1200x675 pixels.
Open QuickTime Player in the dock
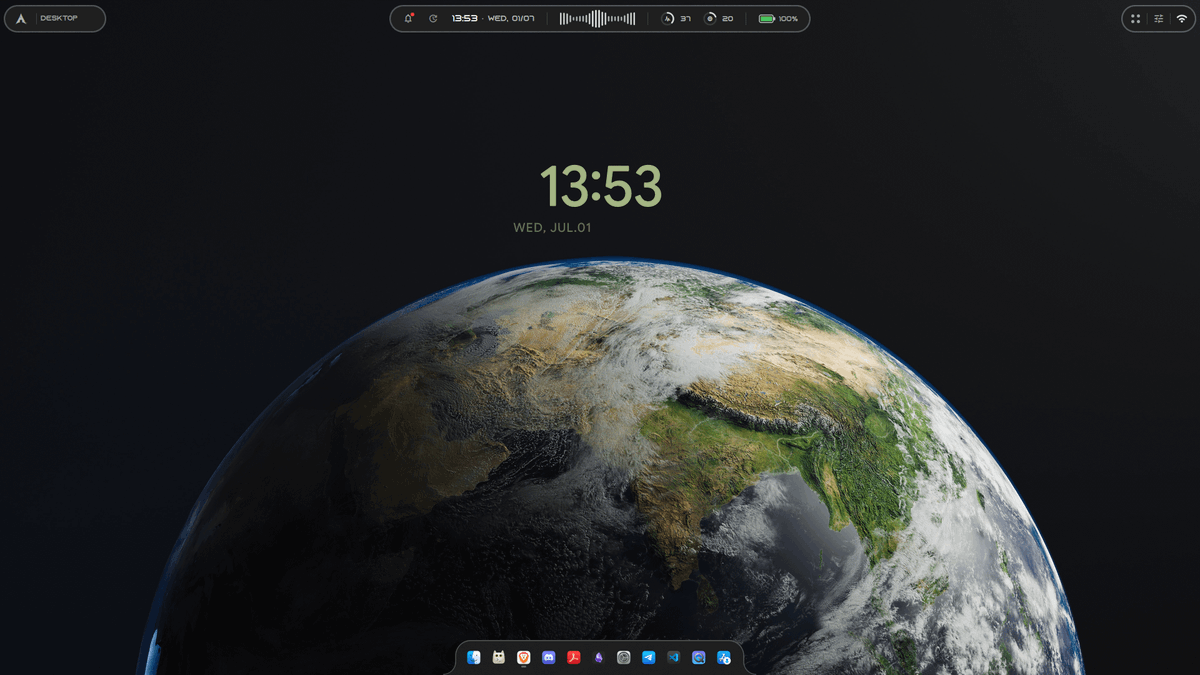(699, 657)
